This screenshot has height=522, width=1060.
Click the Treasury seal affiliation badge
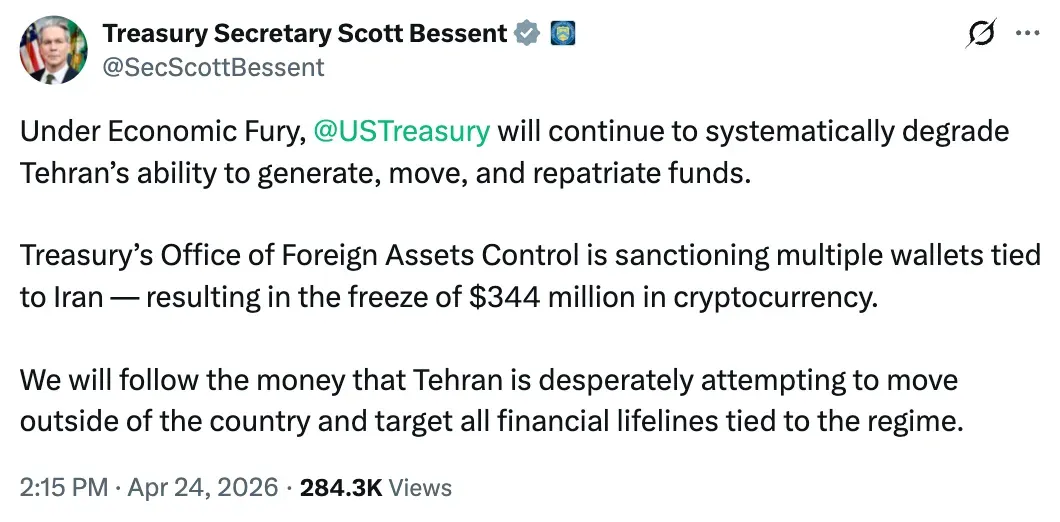click(561, 34)
